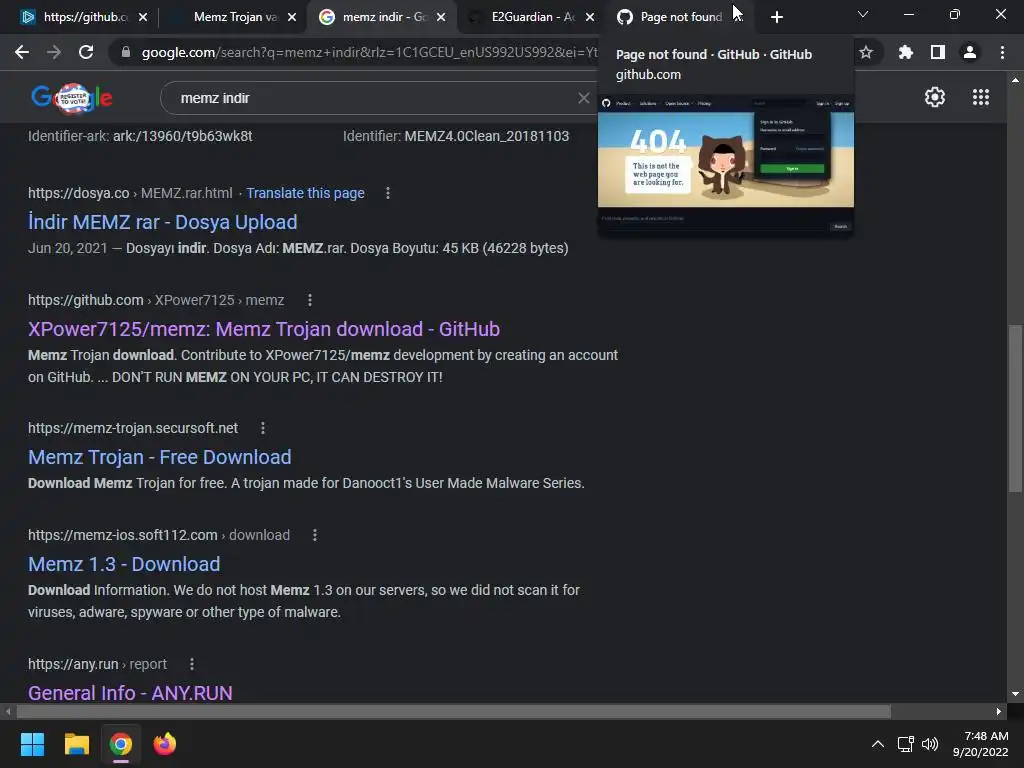Open Memz 1.3 - Download result

[124, 564]
